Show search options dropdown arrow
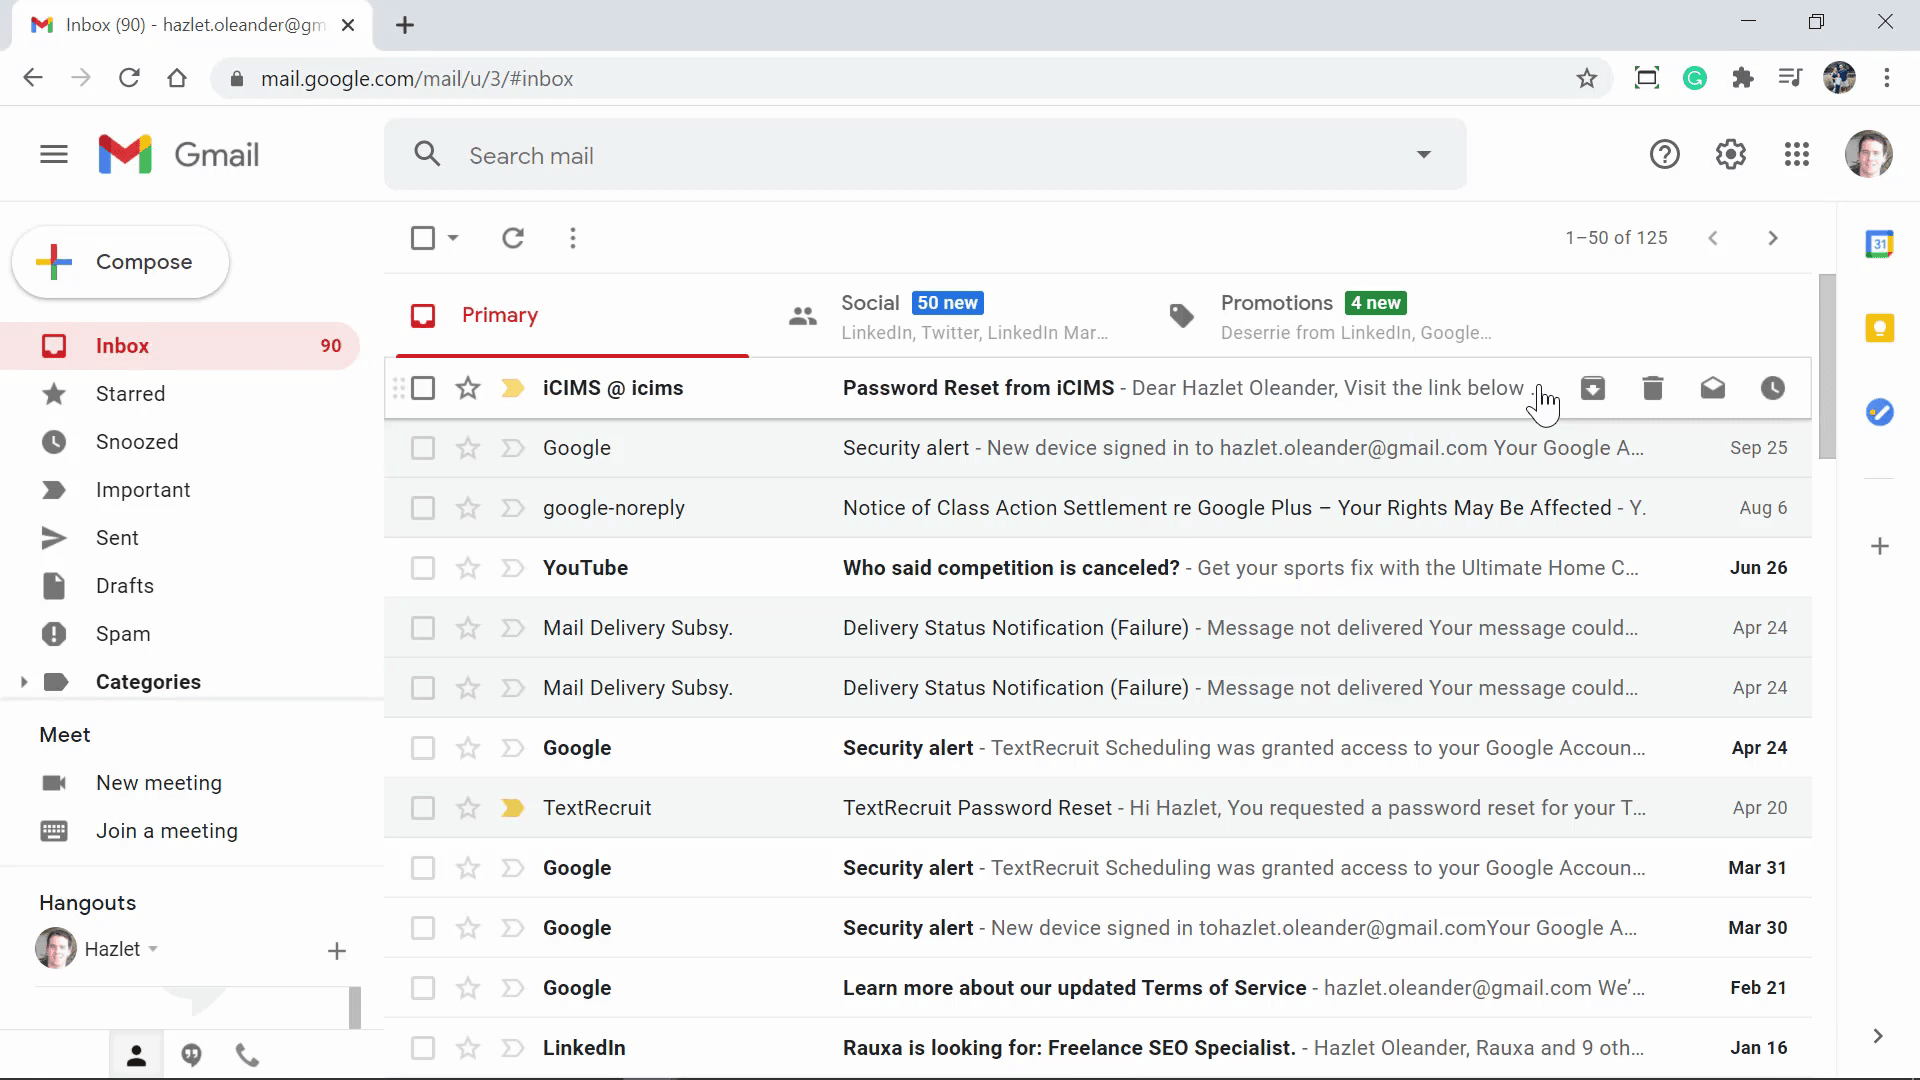This screenshot has height=1080, width=1920. (1423, 155)
